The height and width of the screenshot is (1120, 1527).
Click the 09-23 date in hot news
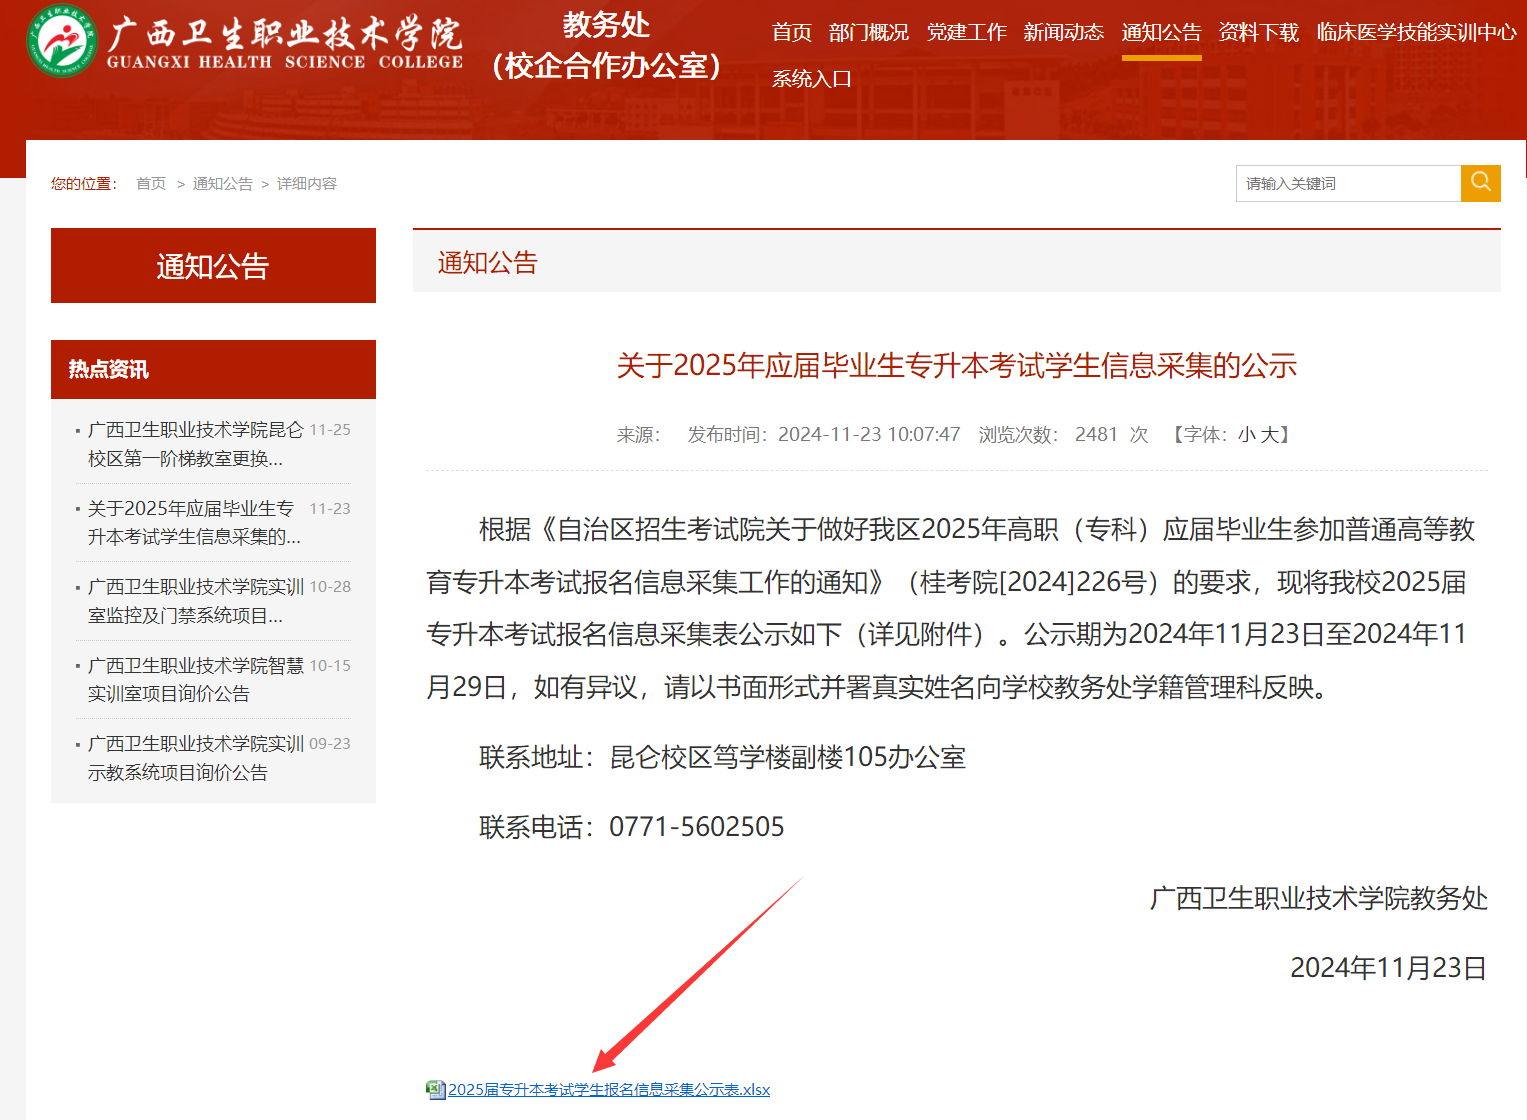(x=330, y=743)
